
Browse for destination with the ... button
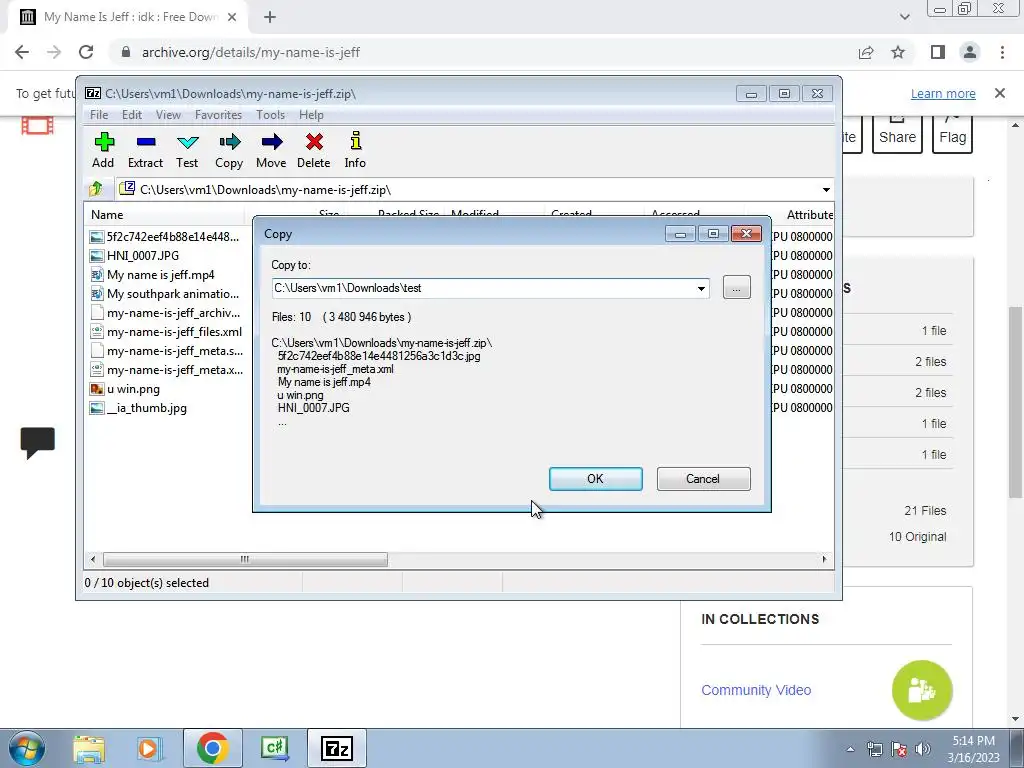click(737, 287)
